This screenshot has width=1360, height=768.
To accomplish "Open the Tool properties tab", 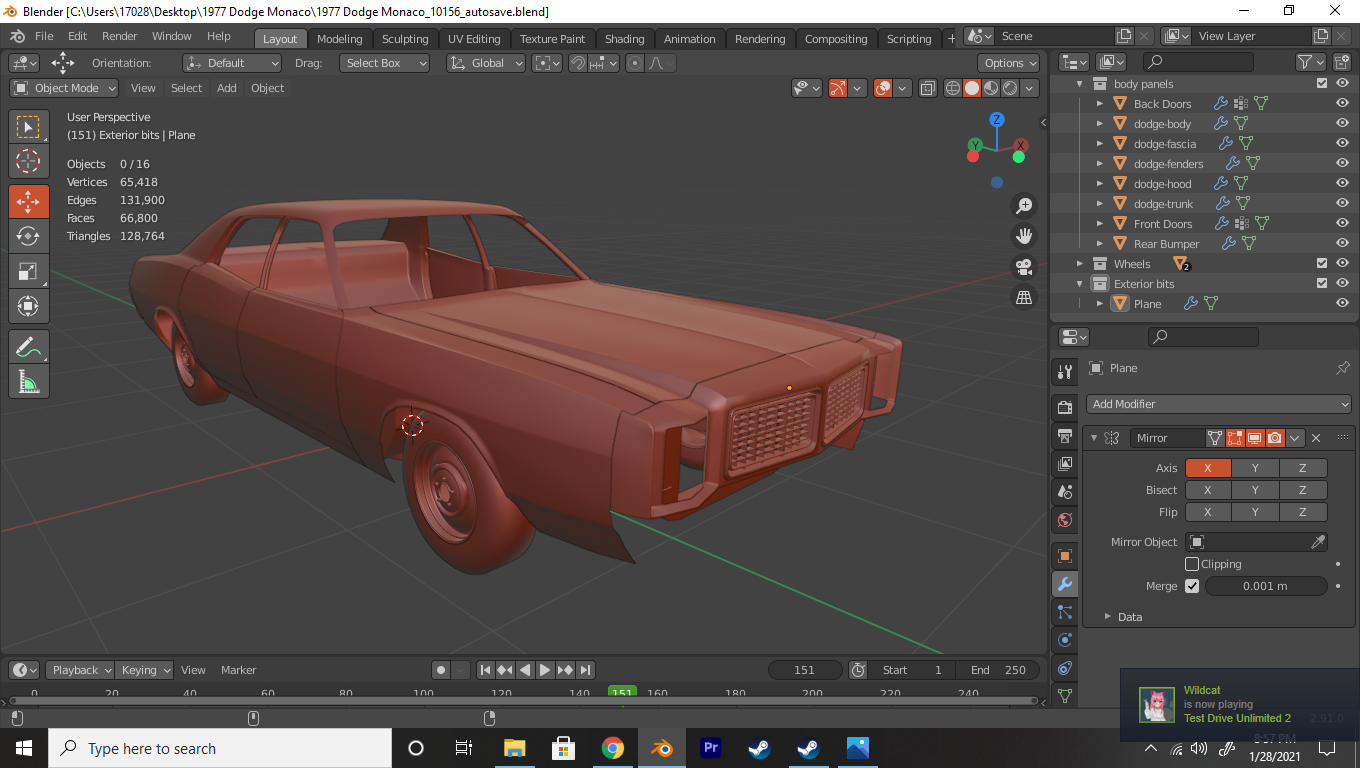I will [1065, 372].
